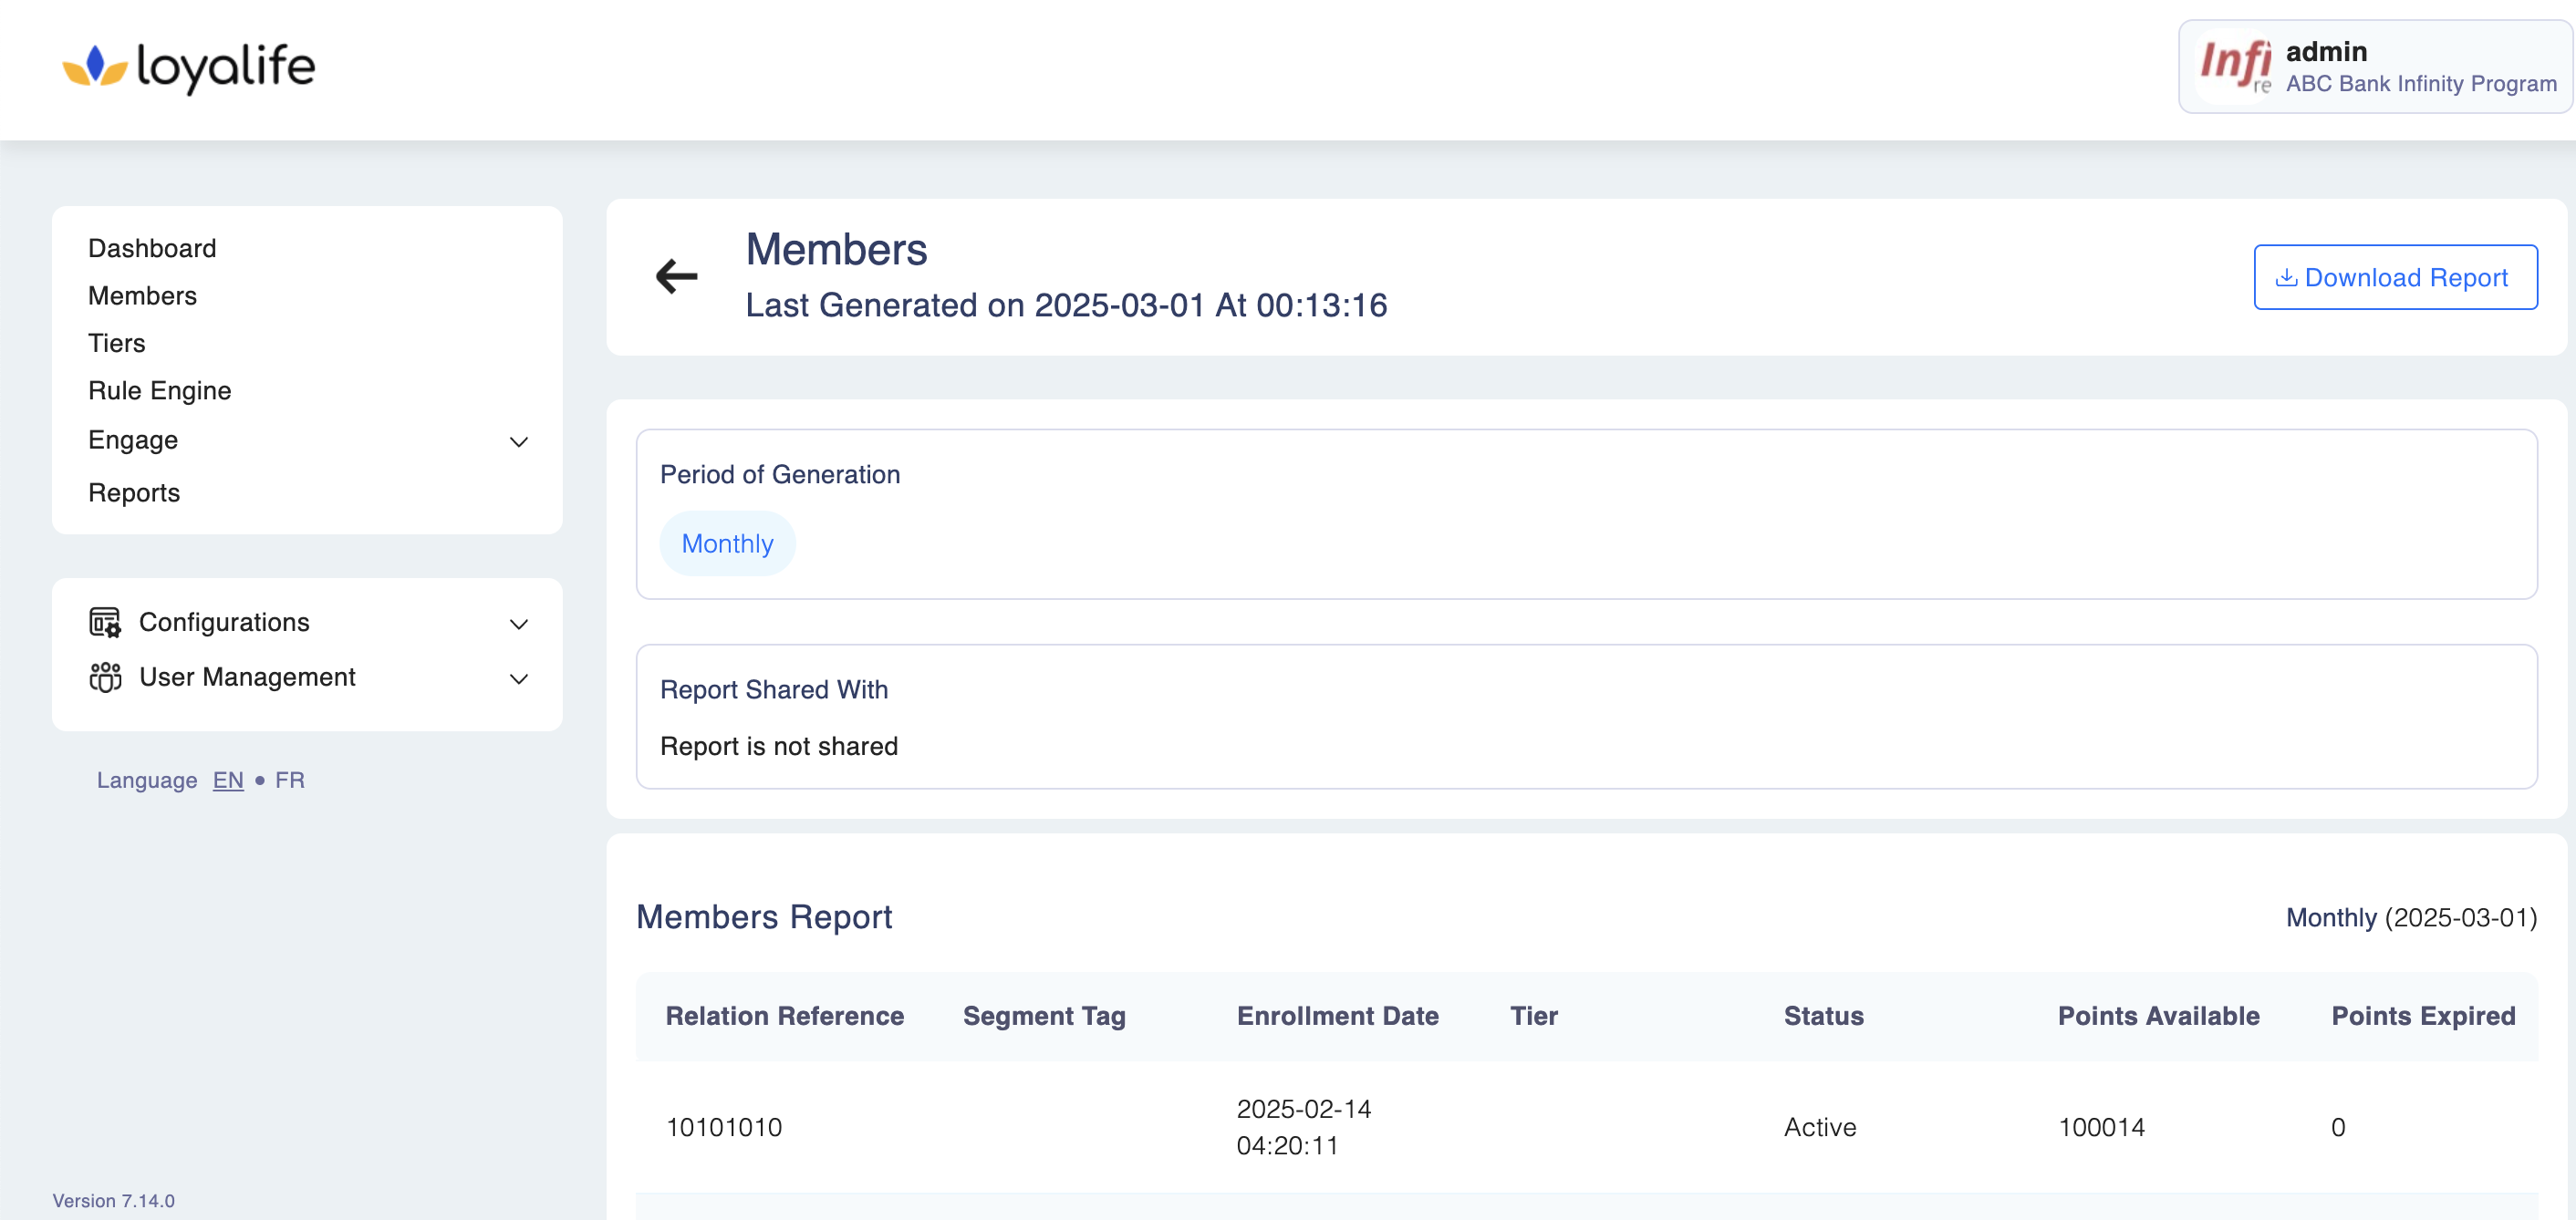2576x1220 pixels.
Task: Expand the Configurations chevron
Action: click(x=518, y=624)
